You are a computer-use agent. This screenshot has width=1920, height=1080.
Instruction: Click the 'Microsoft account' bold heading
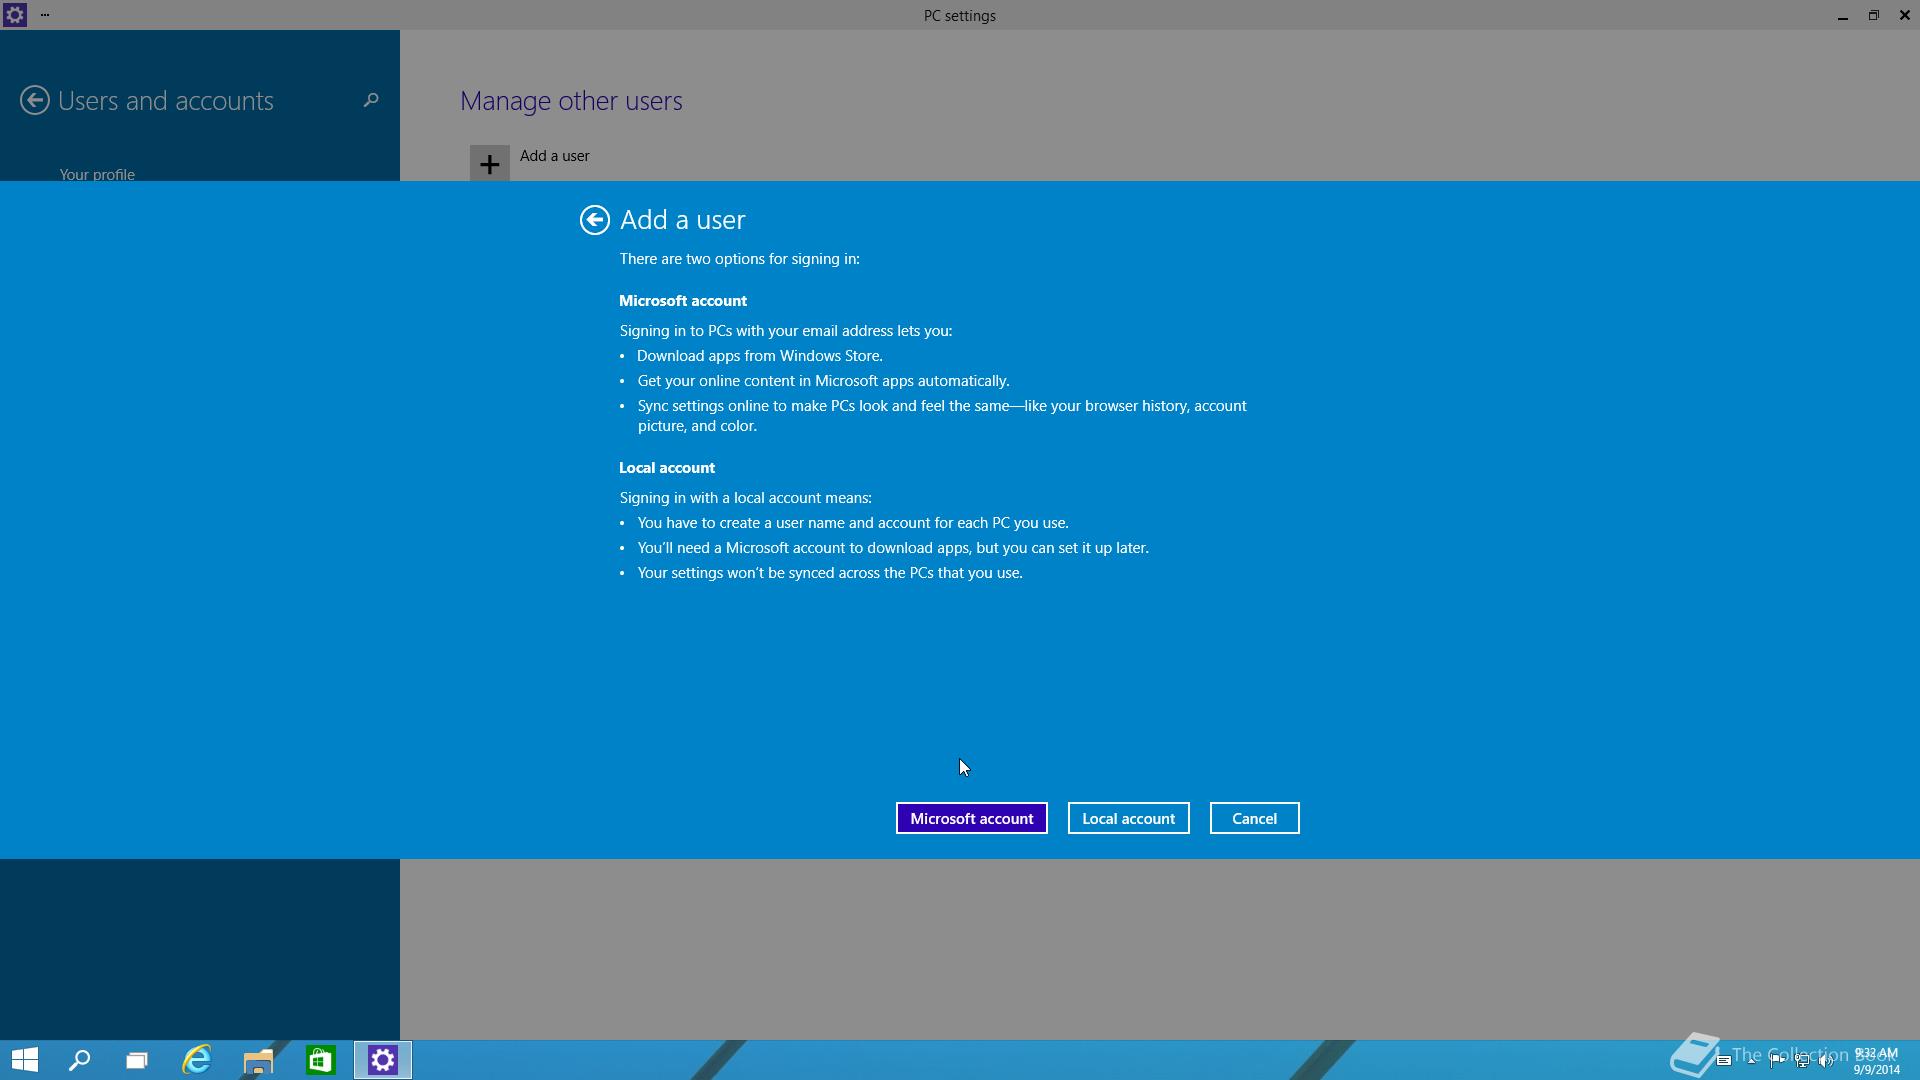(x=683, y=301)
